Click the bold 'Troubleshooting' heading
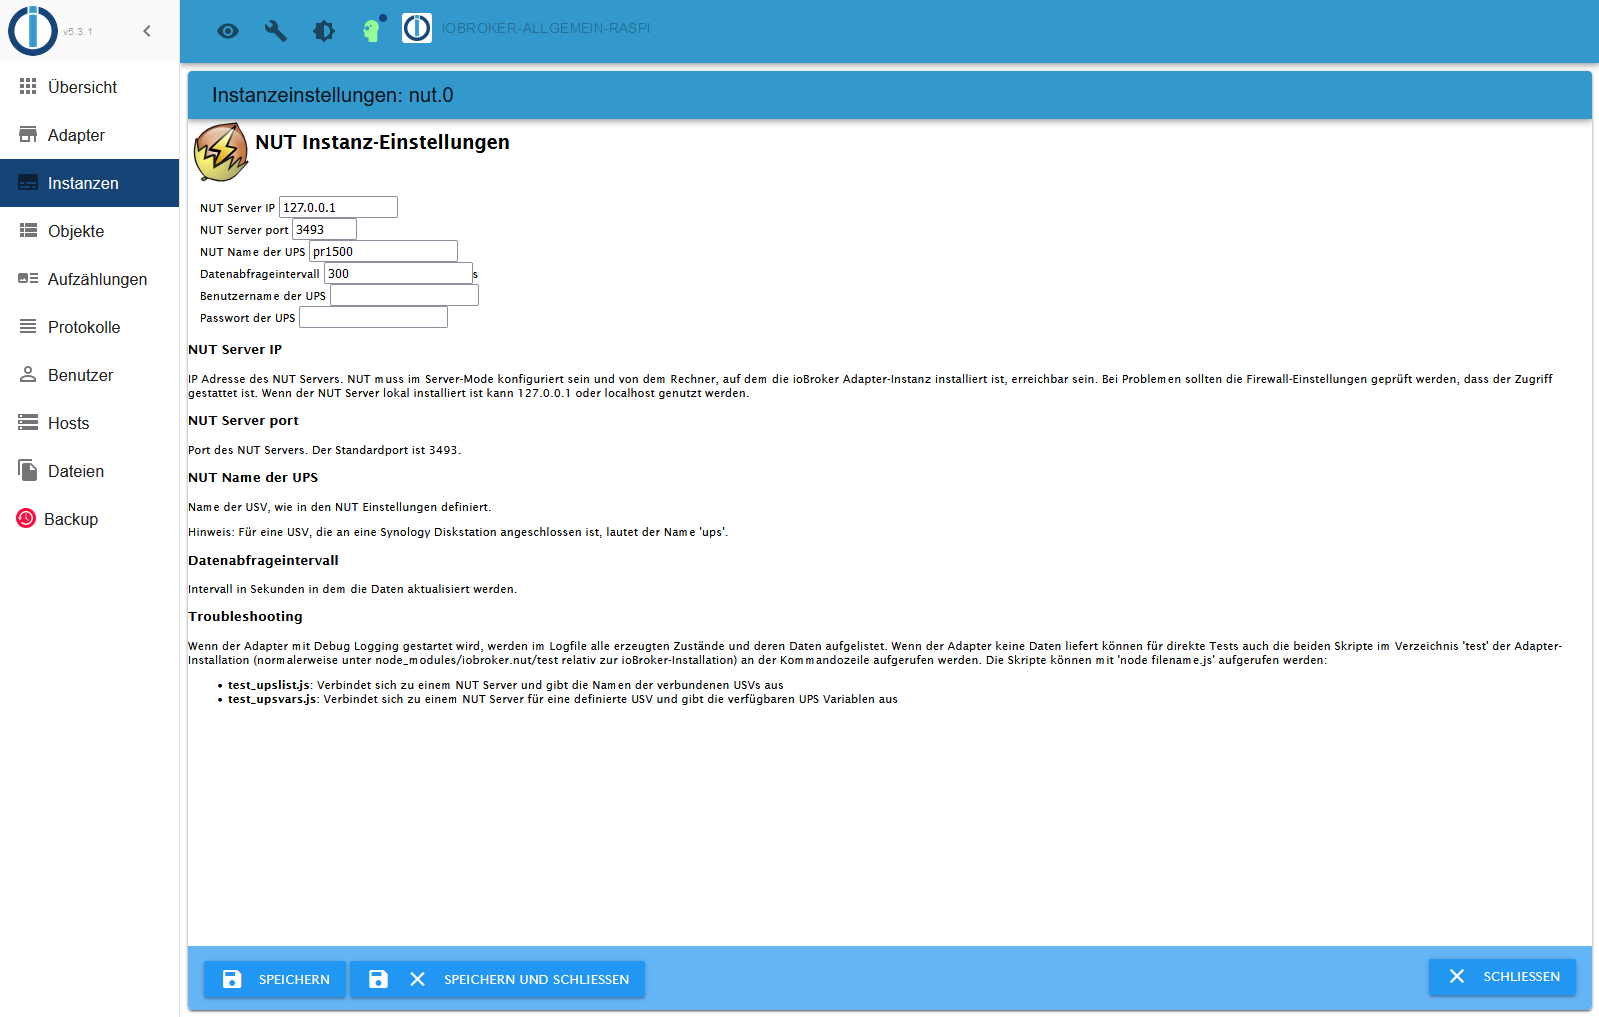The image size is (1599, 1017). click(x=245, y=616)
